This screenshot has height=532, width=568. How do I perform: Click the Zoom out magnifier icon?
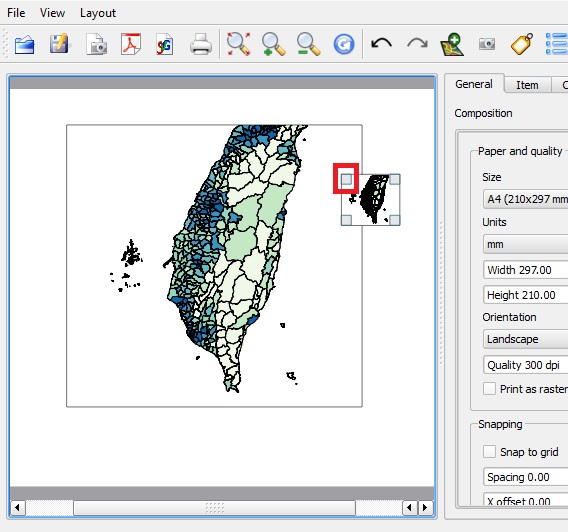tap(308, 44)
